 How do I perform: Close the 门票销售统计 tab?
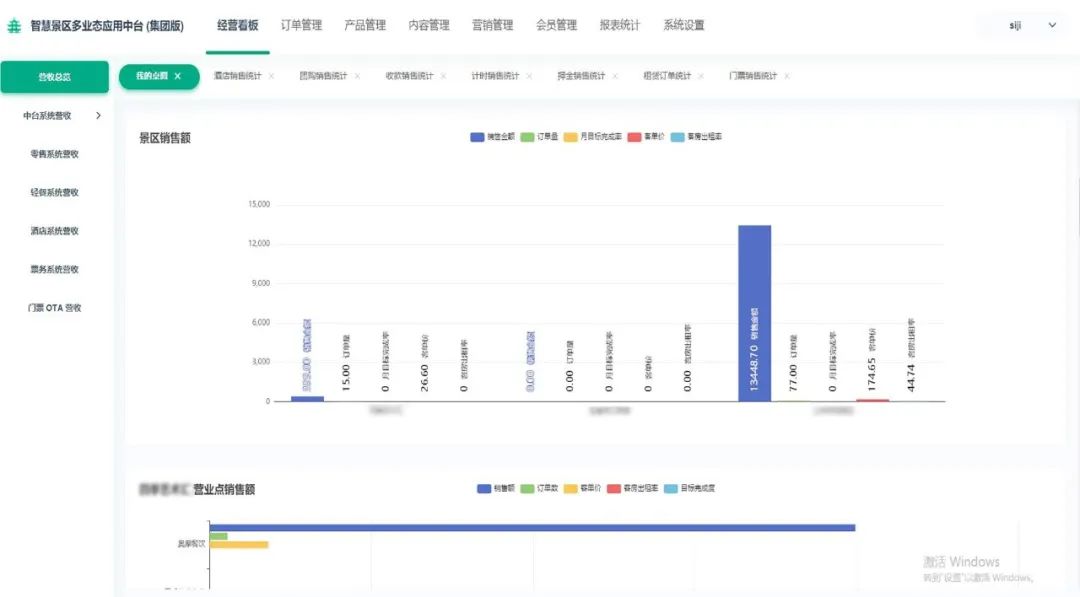787,76
